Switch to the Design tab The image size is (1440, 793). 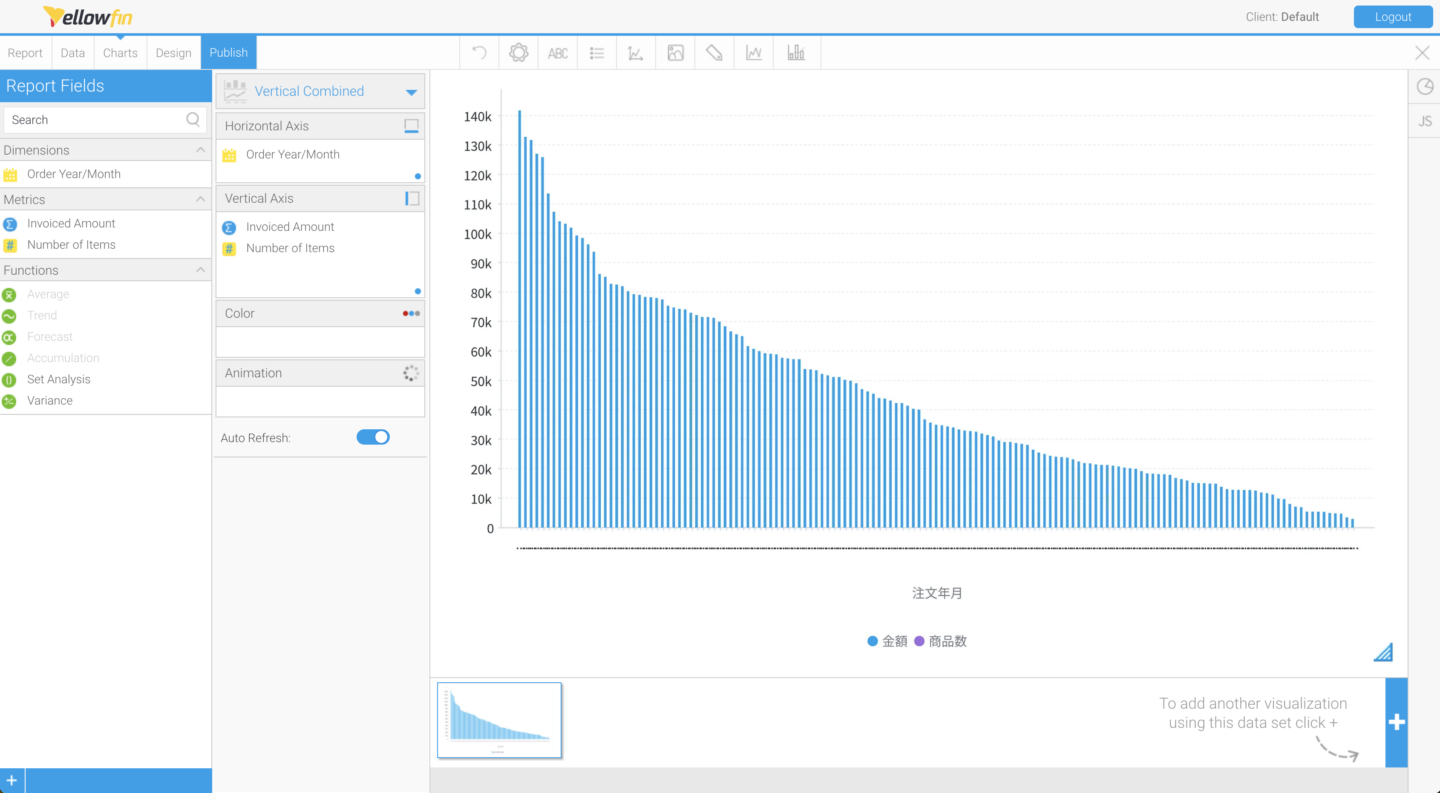[173, 52]
